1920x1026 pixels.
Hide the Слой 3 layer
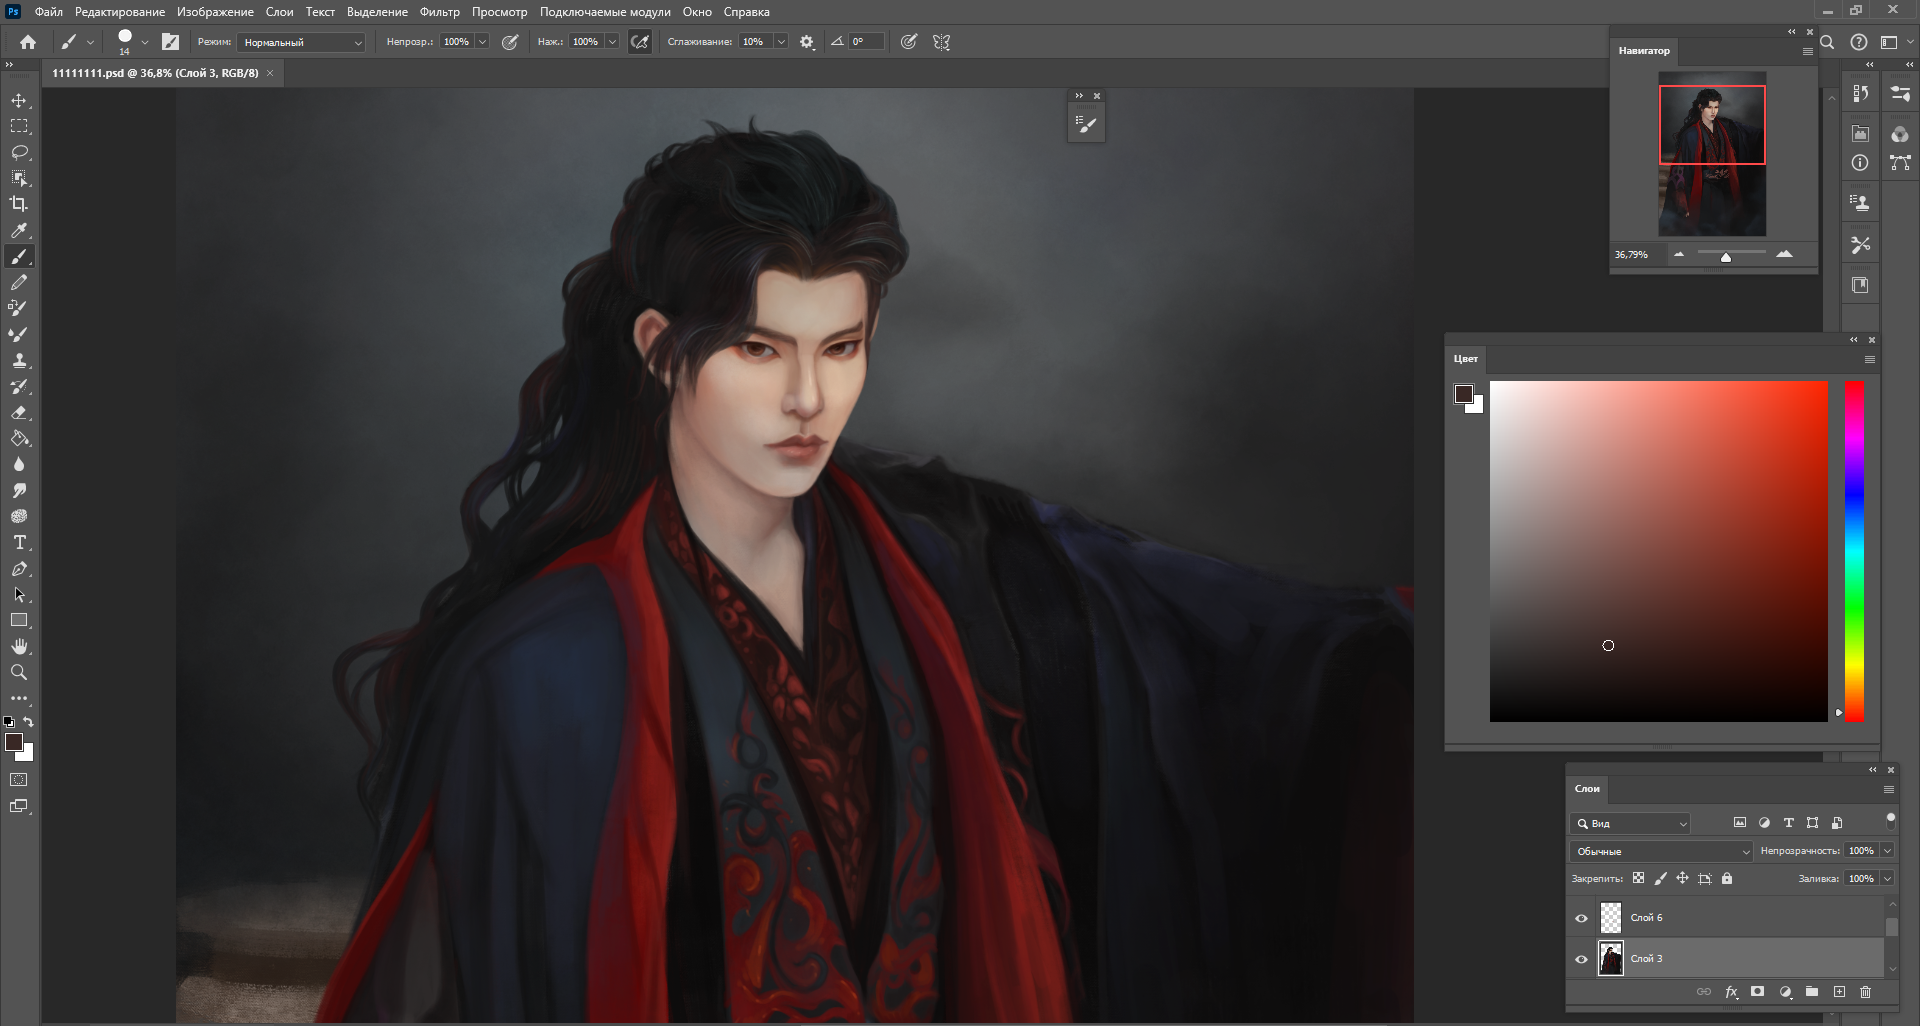[1581, 959]
